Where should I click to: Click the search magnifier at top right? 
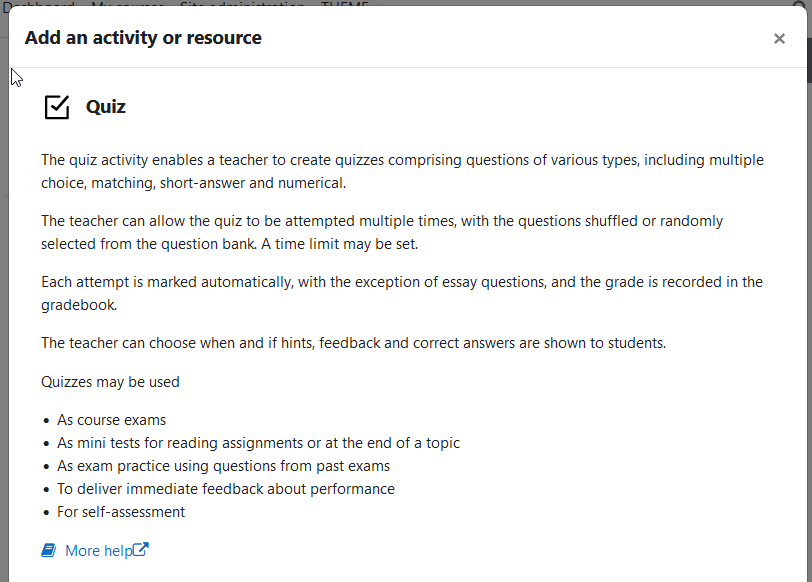coord(800,4)
